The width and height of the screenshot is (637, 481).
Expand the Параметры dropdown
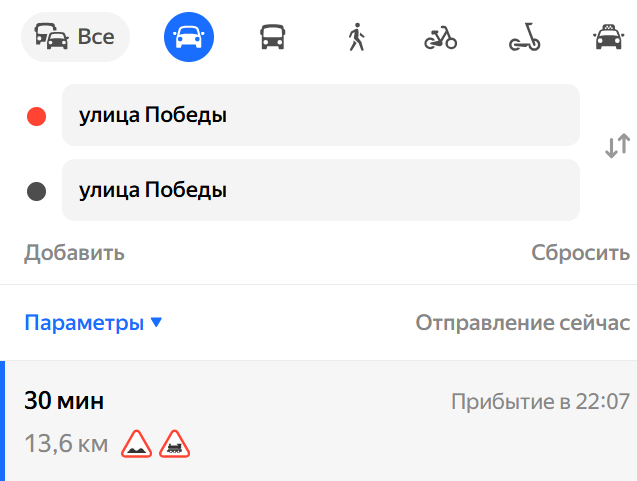coord(93,323)
